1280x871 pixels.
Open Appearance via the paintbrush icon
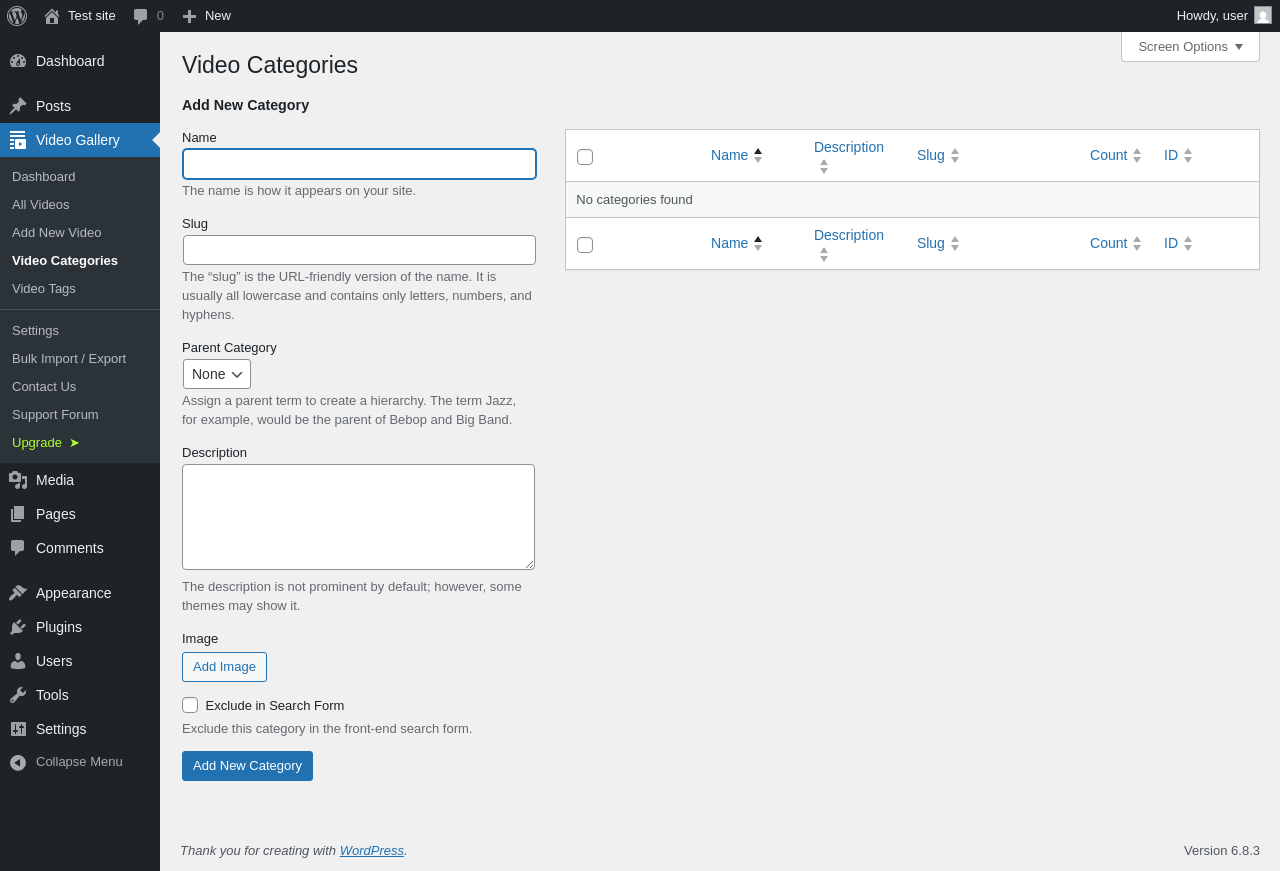[x=18, y=593]
